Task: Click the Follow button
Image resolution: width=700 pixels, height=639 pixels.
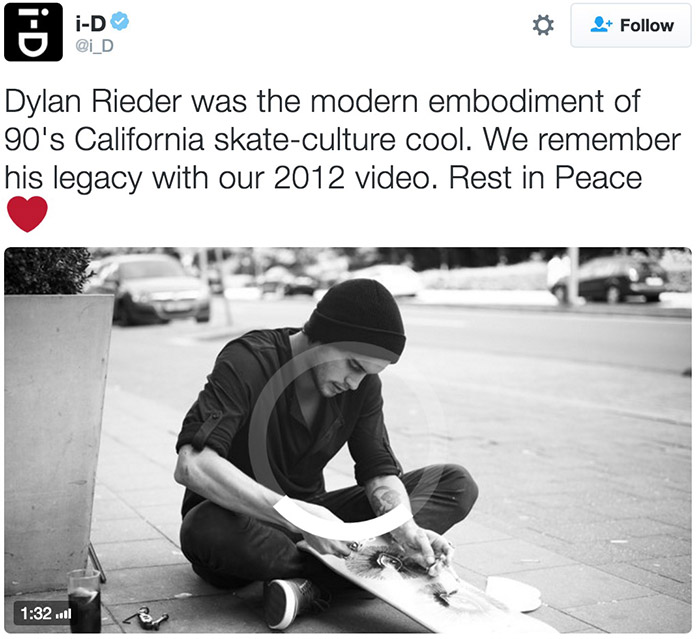Action: [631, 26]
